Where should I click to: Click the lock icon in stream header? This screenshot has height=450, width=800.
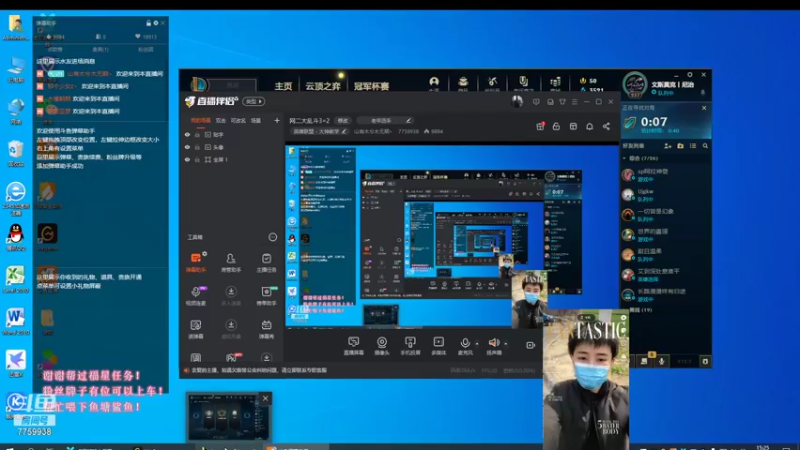click(556, 126)
